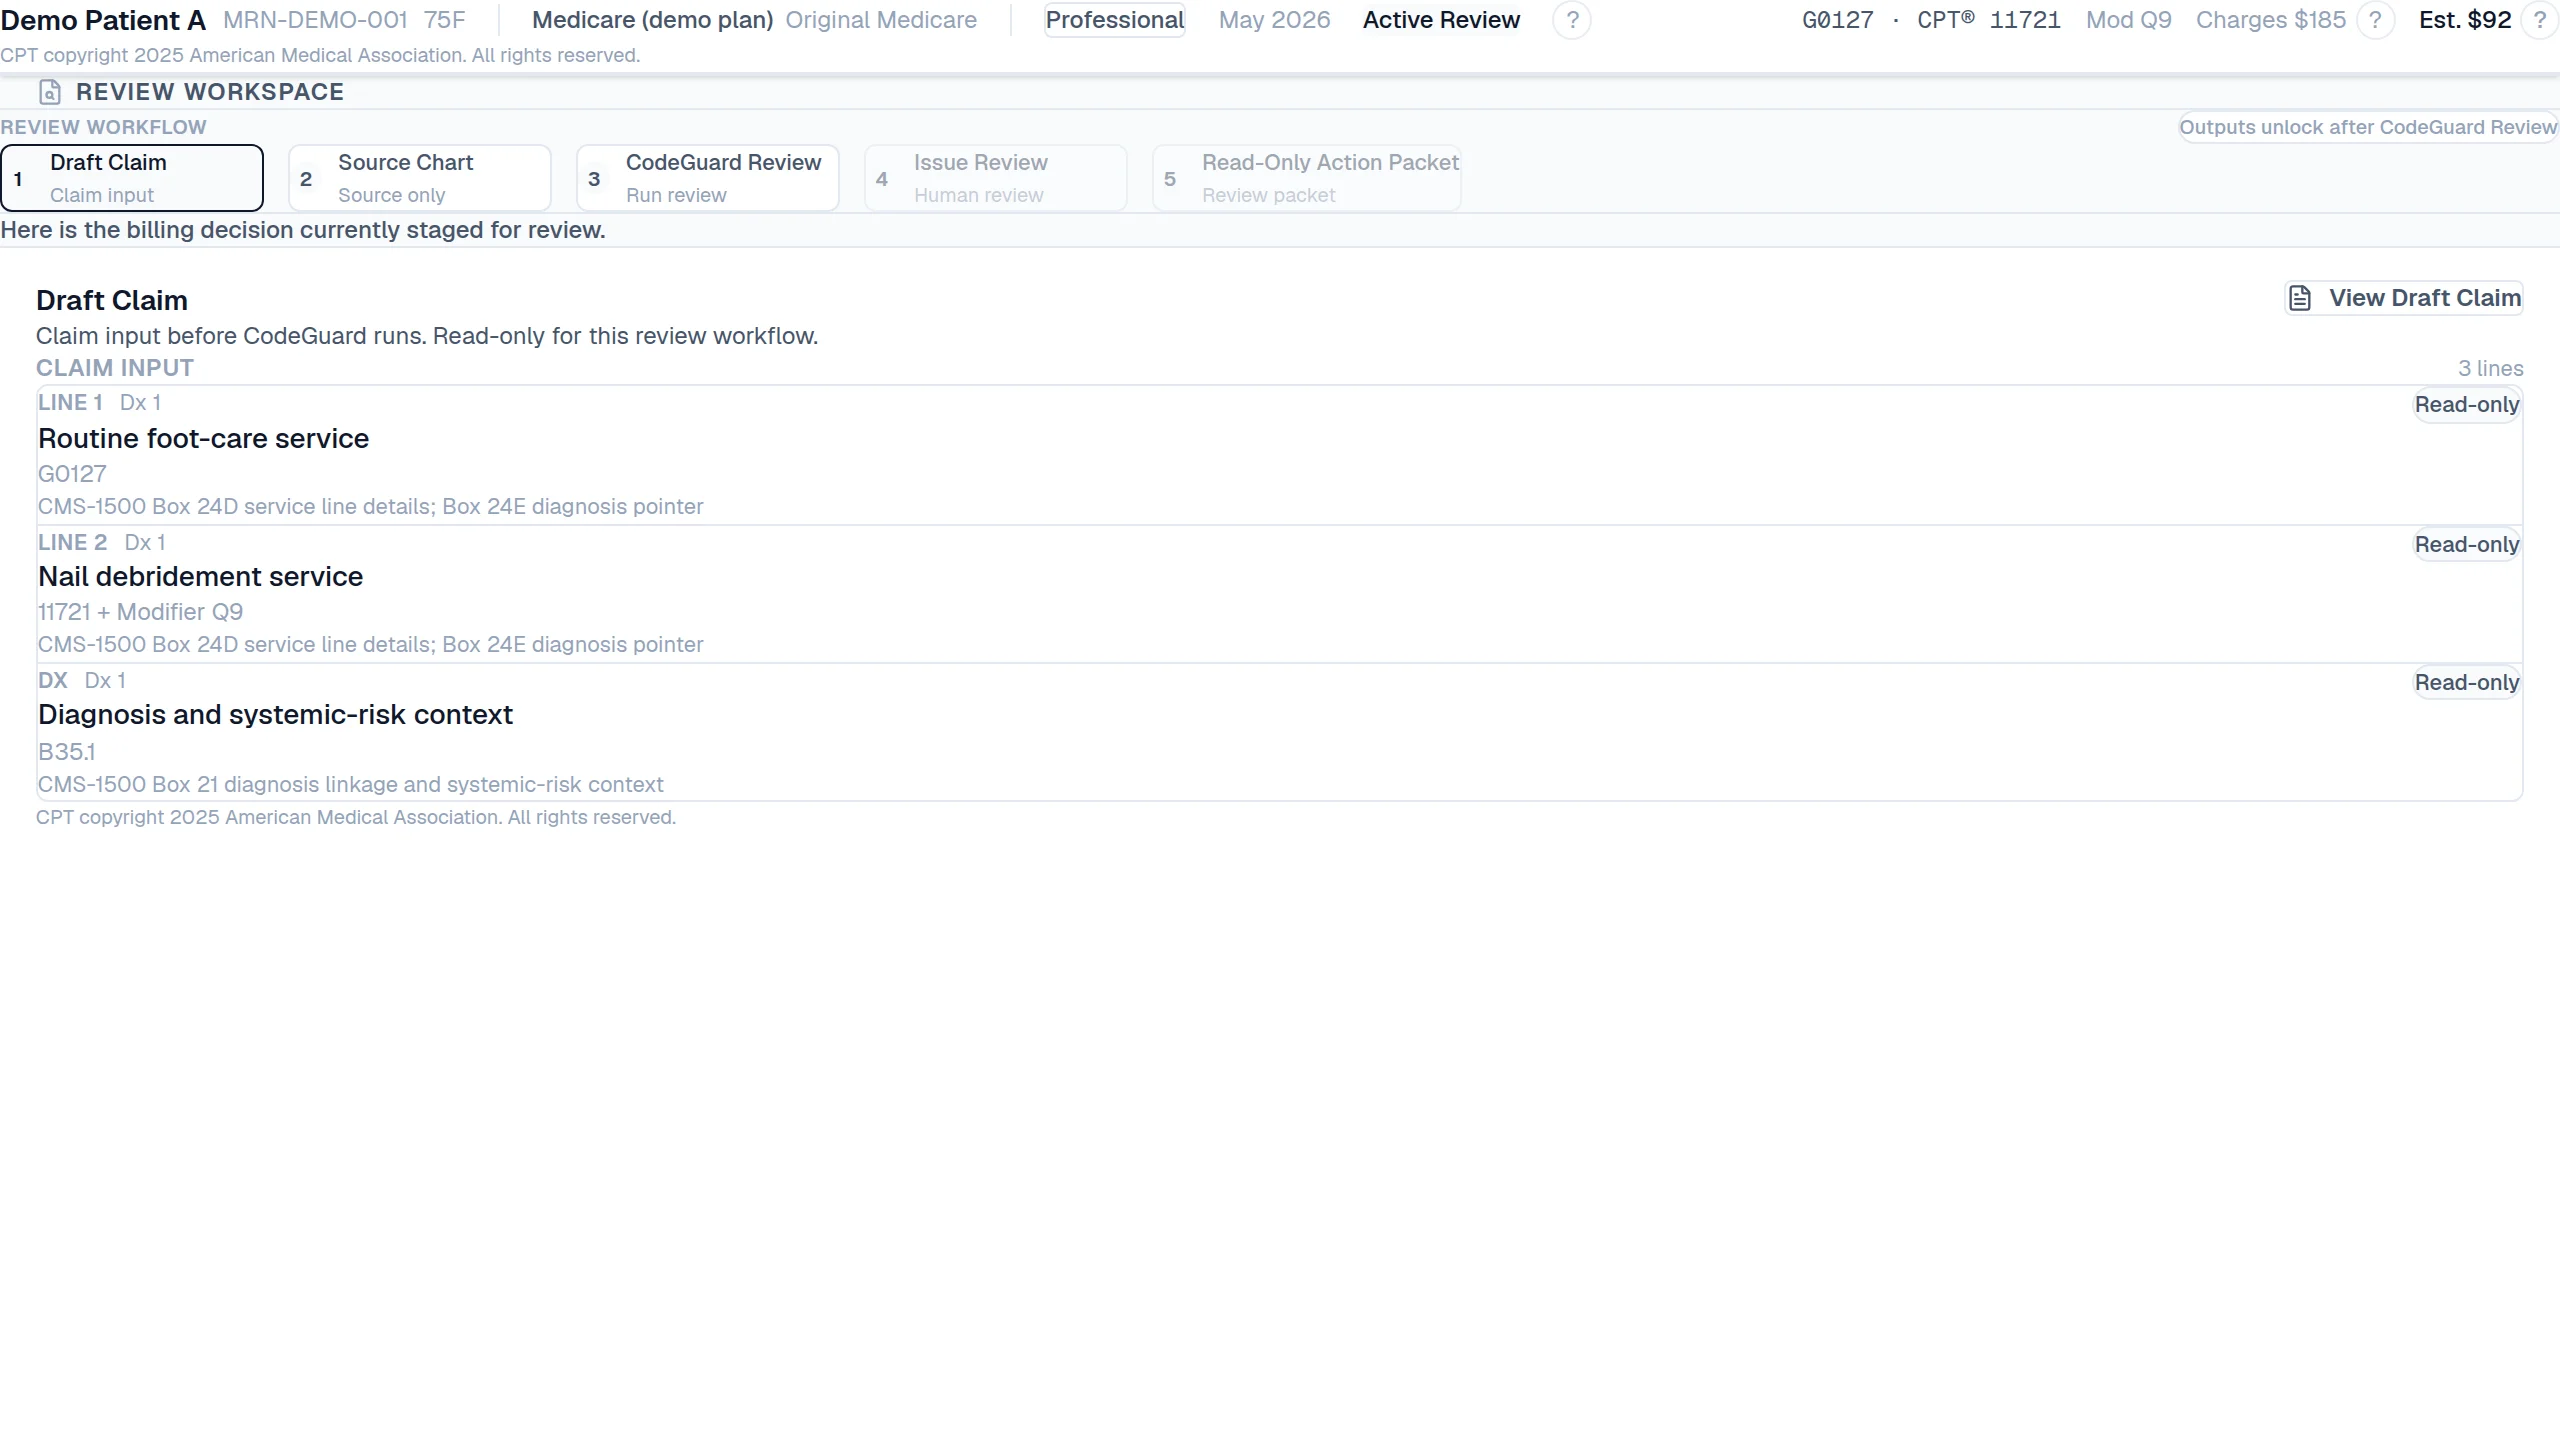
Task: Click the 3 lines count label
Action: coord(2491,369)
